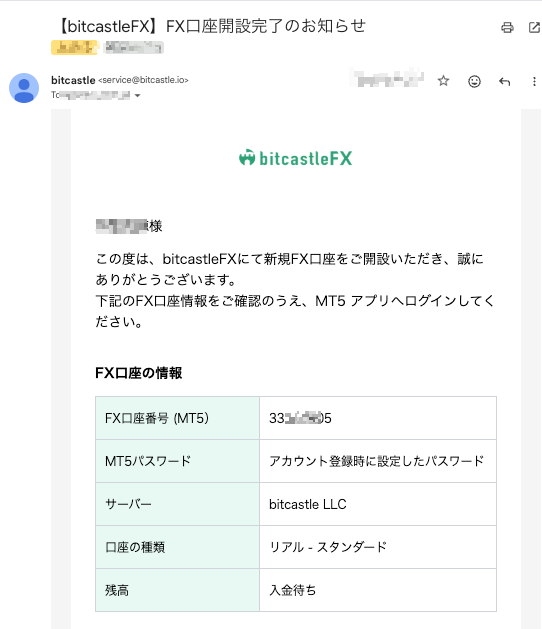Add an emoji reaction to the email

474,81
